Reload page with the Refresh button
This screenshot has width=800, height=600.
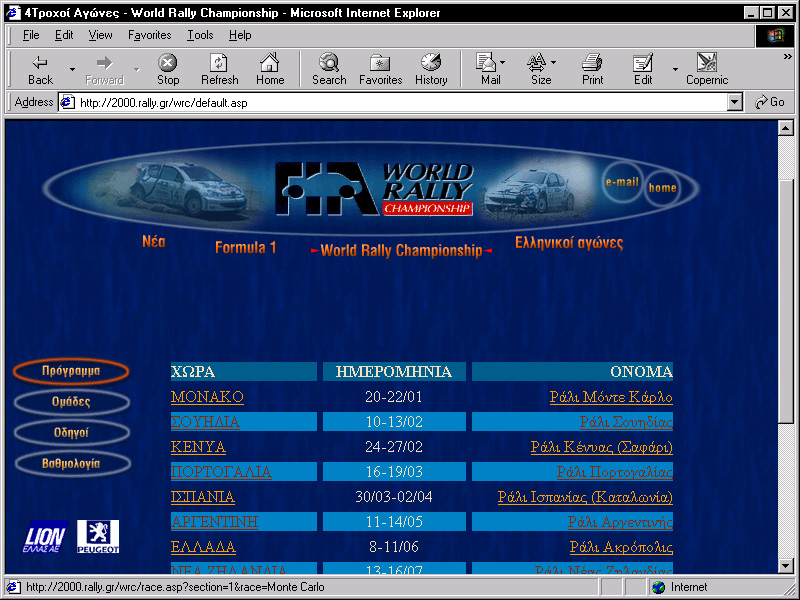[219, 69]
